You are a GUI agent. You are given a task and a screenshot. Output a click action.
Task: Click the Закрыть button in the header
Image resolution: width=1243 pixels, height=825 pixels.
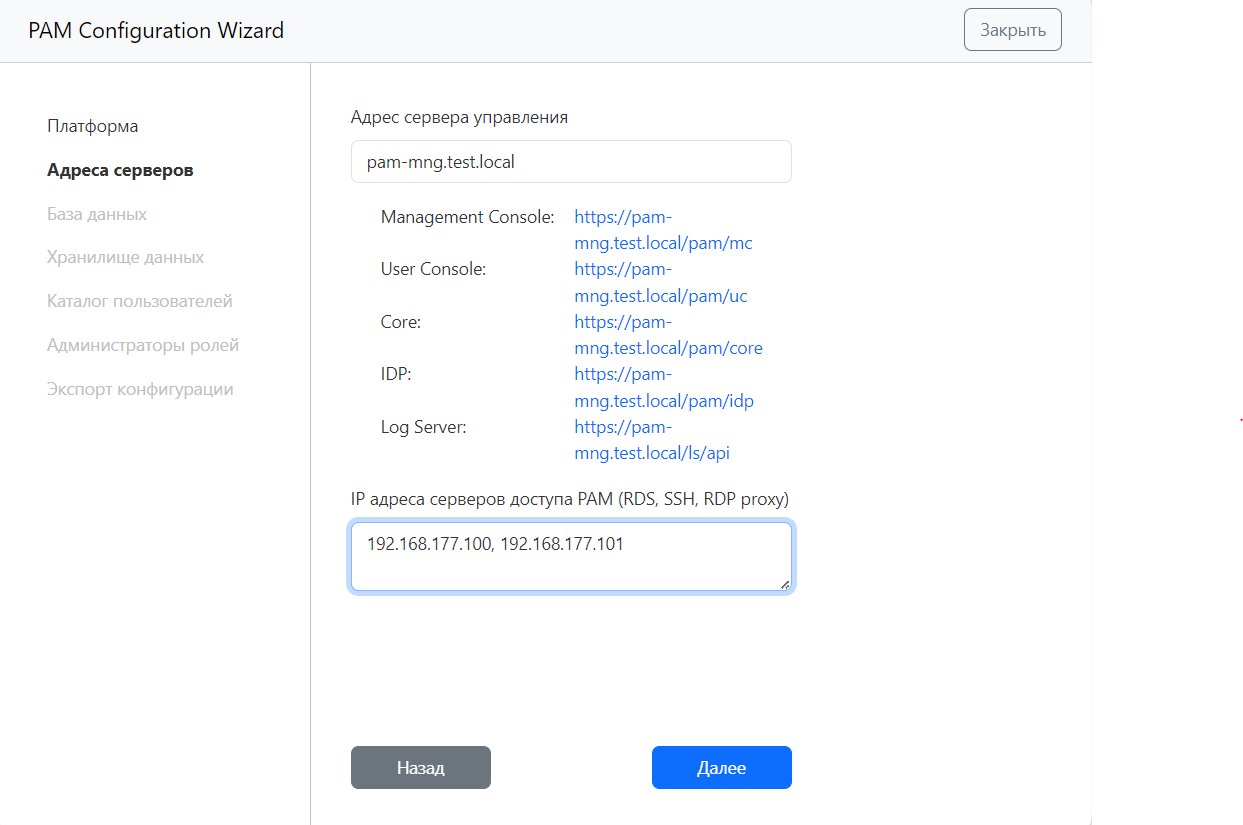coord(1012,30)
